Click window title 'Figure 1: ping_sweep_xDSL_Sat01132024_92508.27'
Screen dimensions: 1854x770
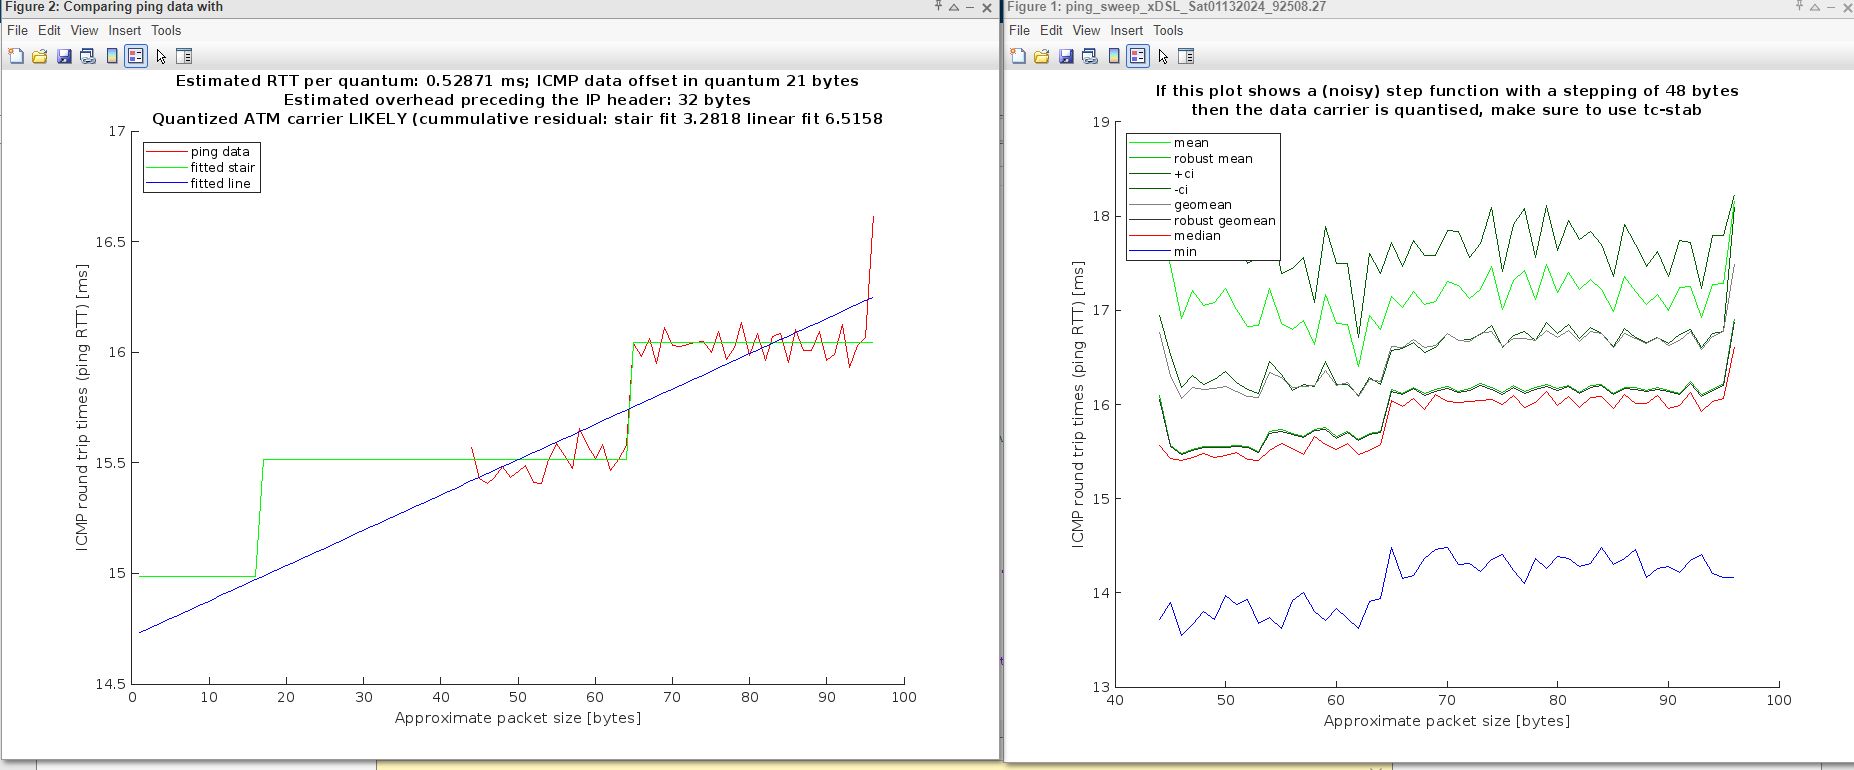[1167, 7]
